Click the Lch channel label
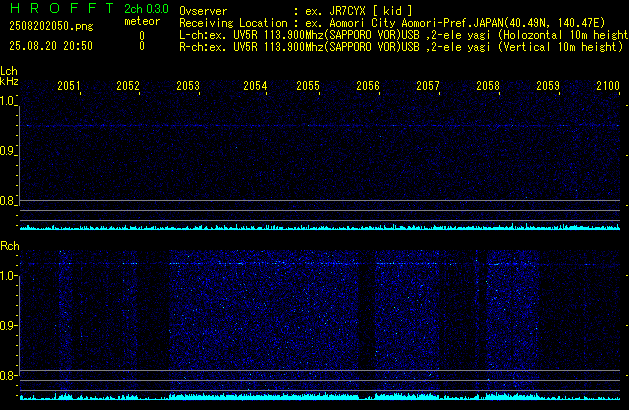 point(9,71)
